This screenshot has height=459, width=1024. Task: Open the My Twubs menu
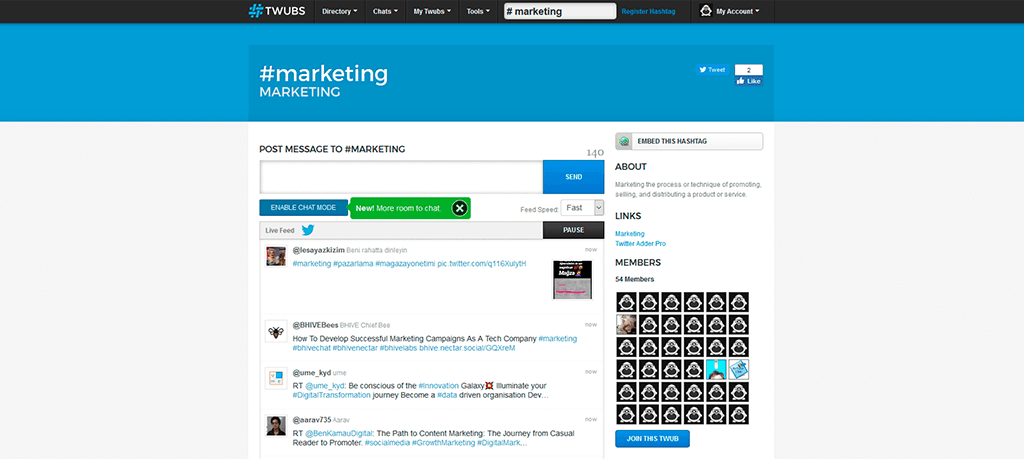click(x=432, y=11)
